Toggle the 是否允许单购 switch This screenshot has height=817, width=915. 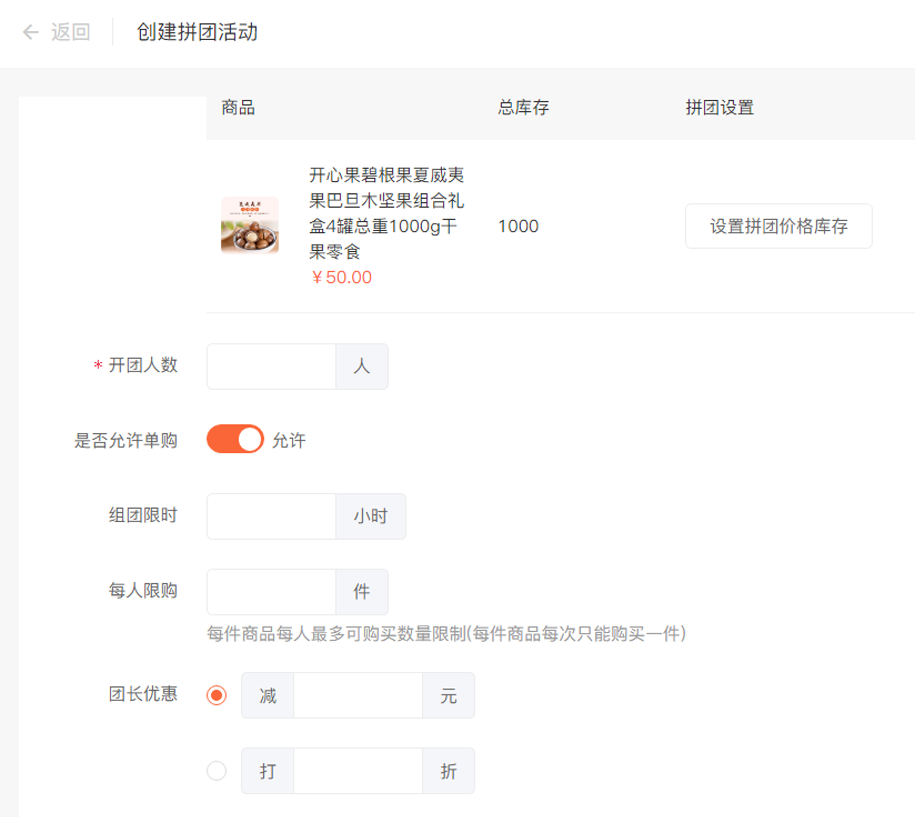(x=235, y=440)
